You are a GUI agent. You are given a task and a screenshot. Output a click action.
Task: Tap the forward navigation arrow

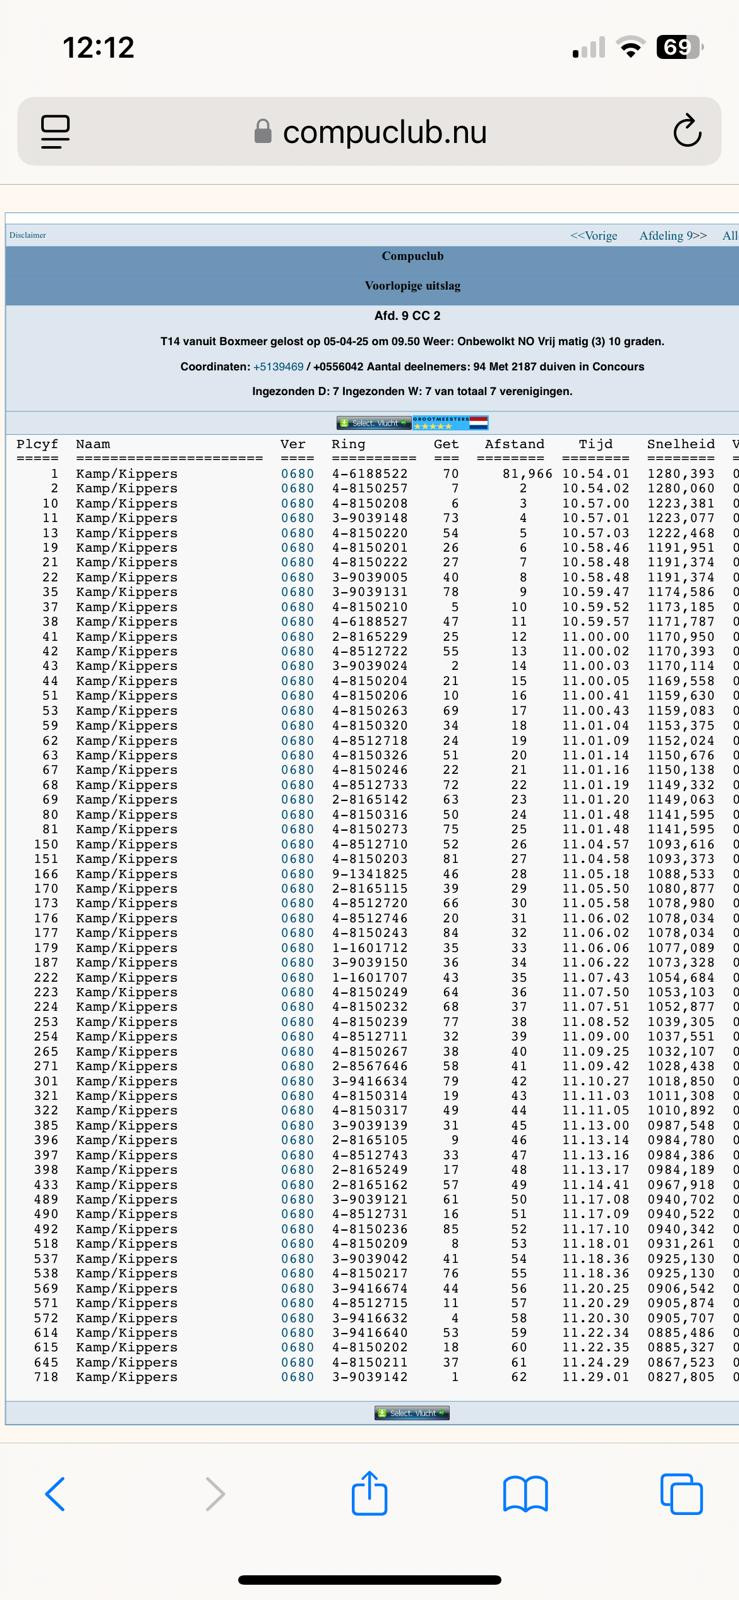(x=214, y=1494)
